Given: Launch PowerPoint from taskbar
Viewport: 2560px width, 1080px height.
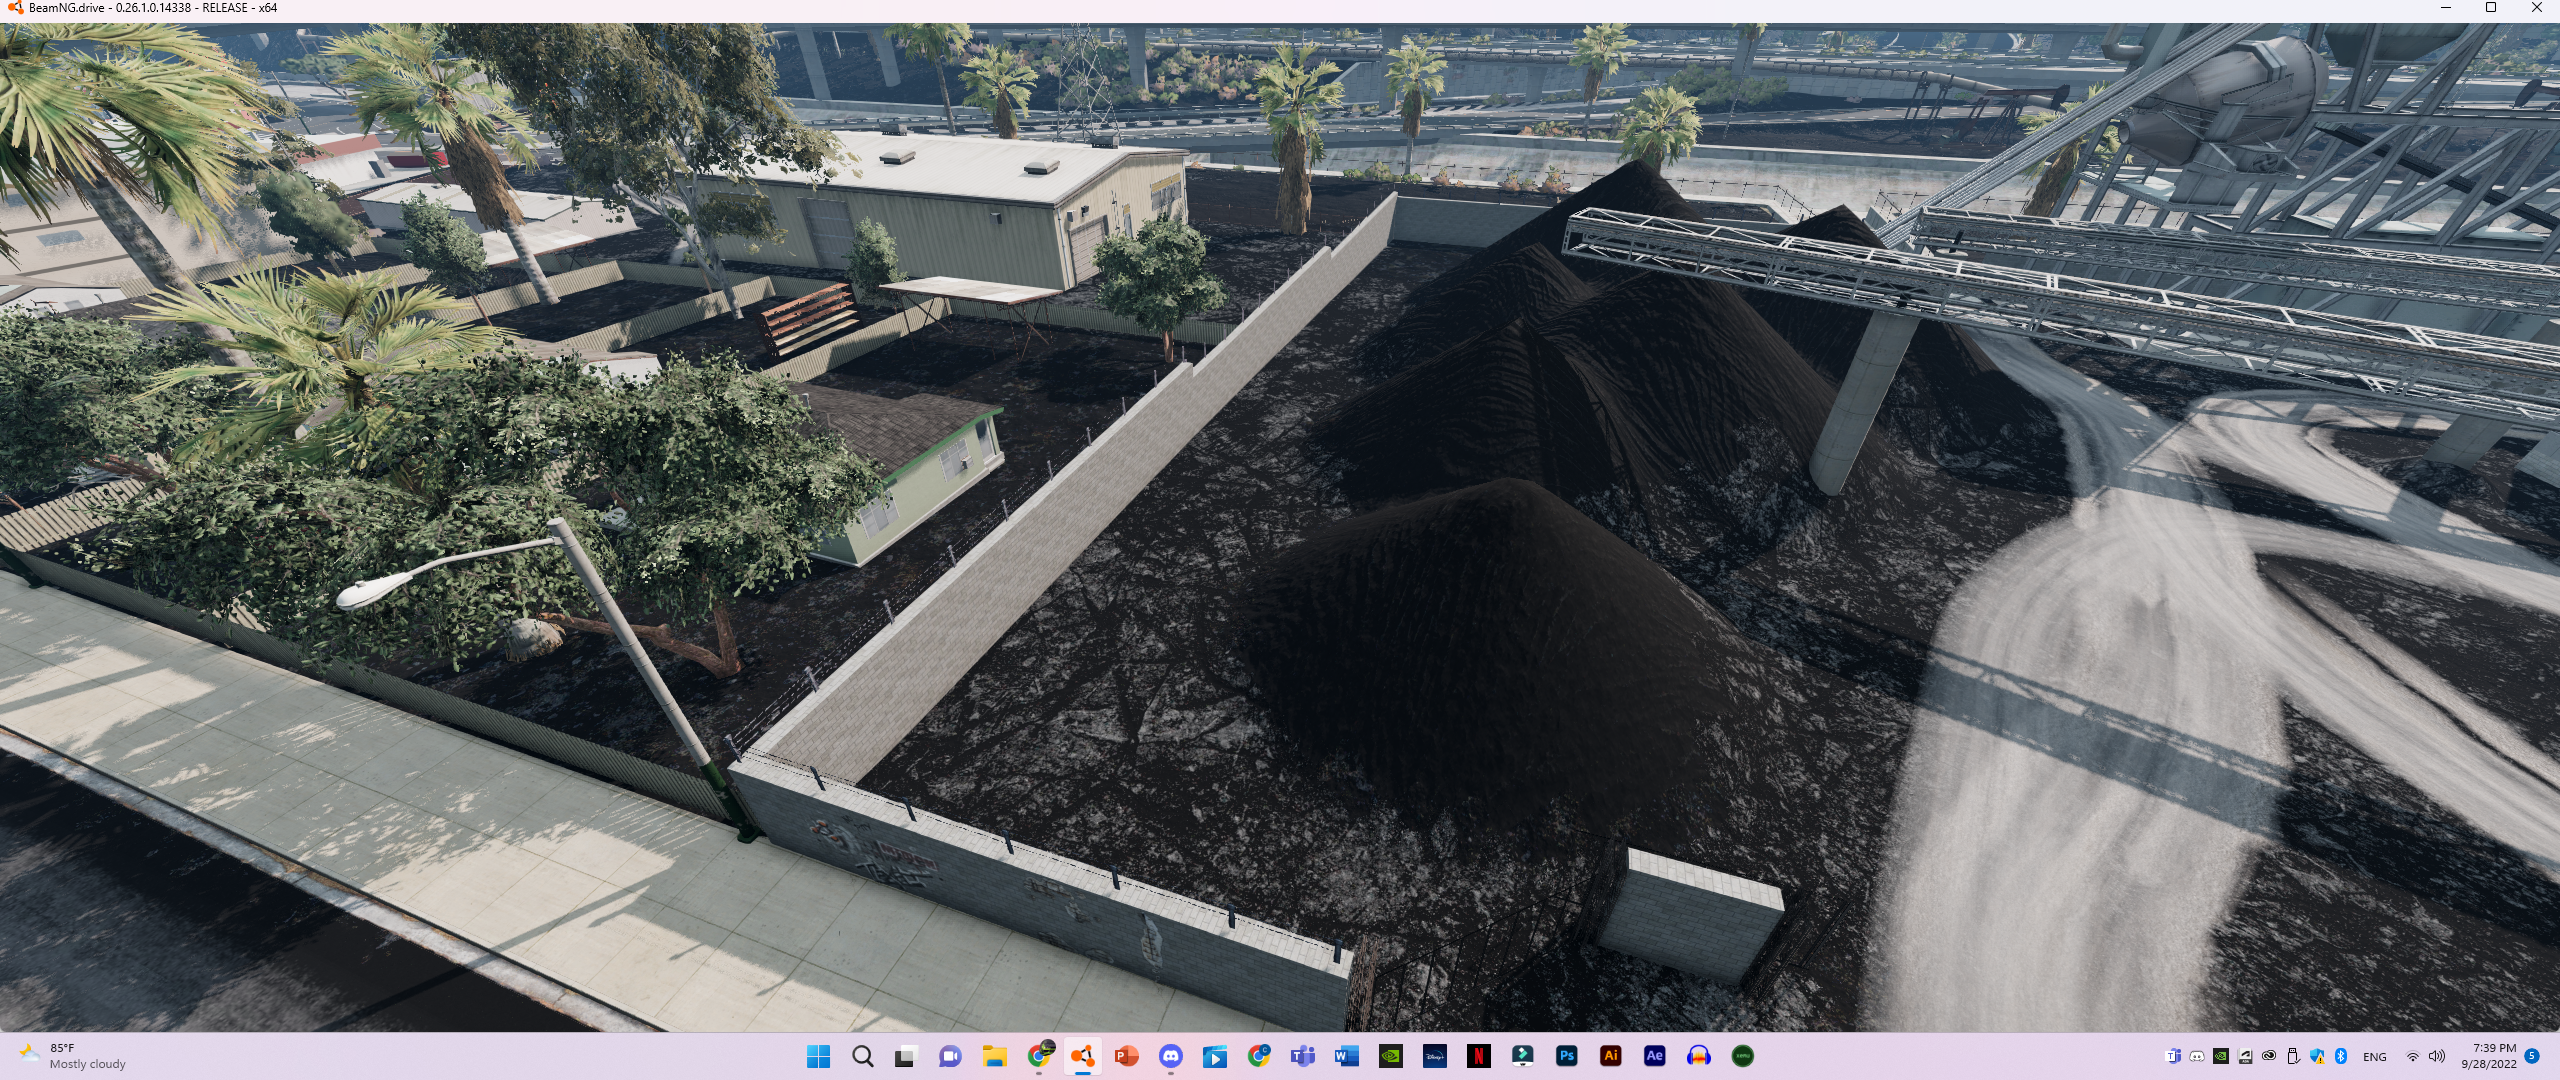Looking at the screenshot, I should tap(1126, 1056).
